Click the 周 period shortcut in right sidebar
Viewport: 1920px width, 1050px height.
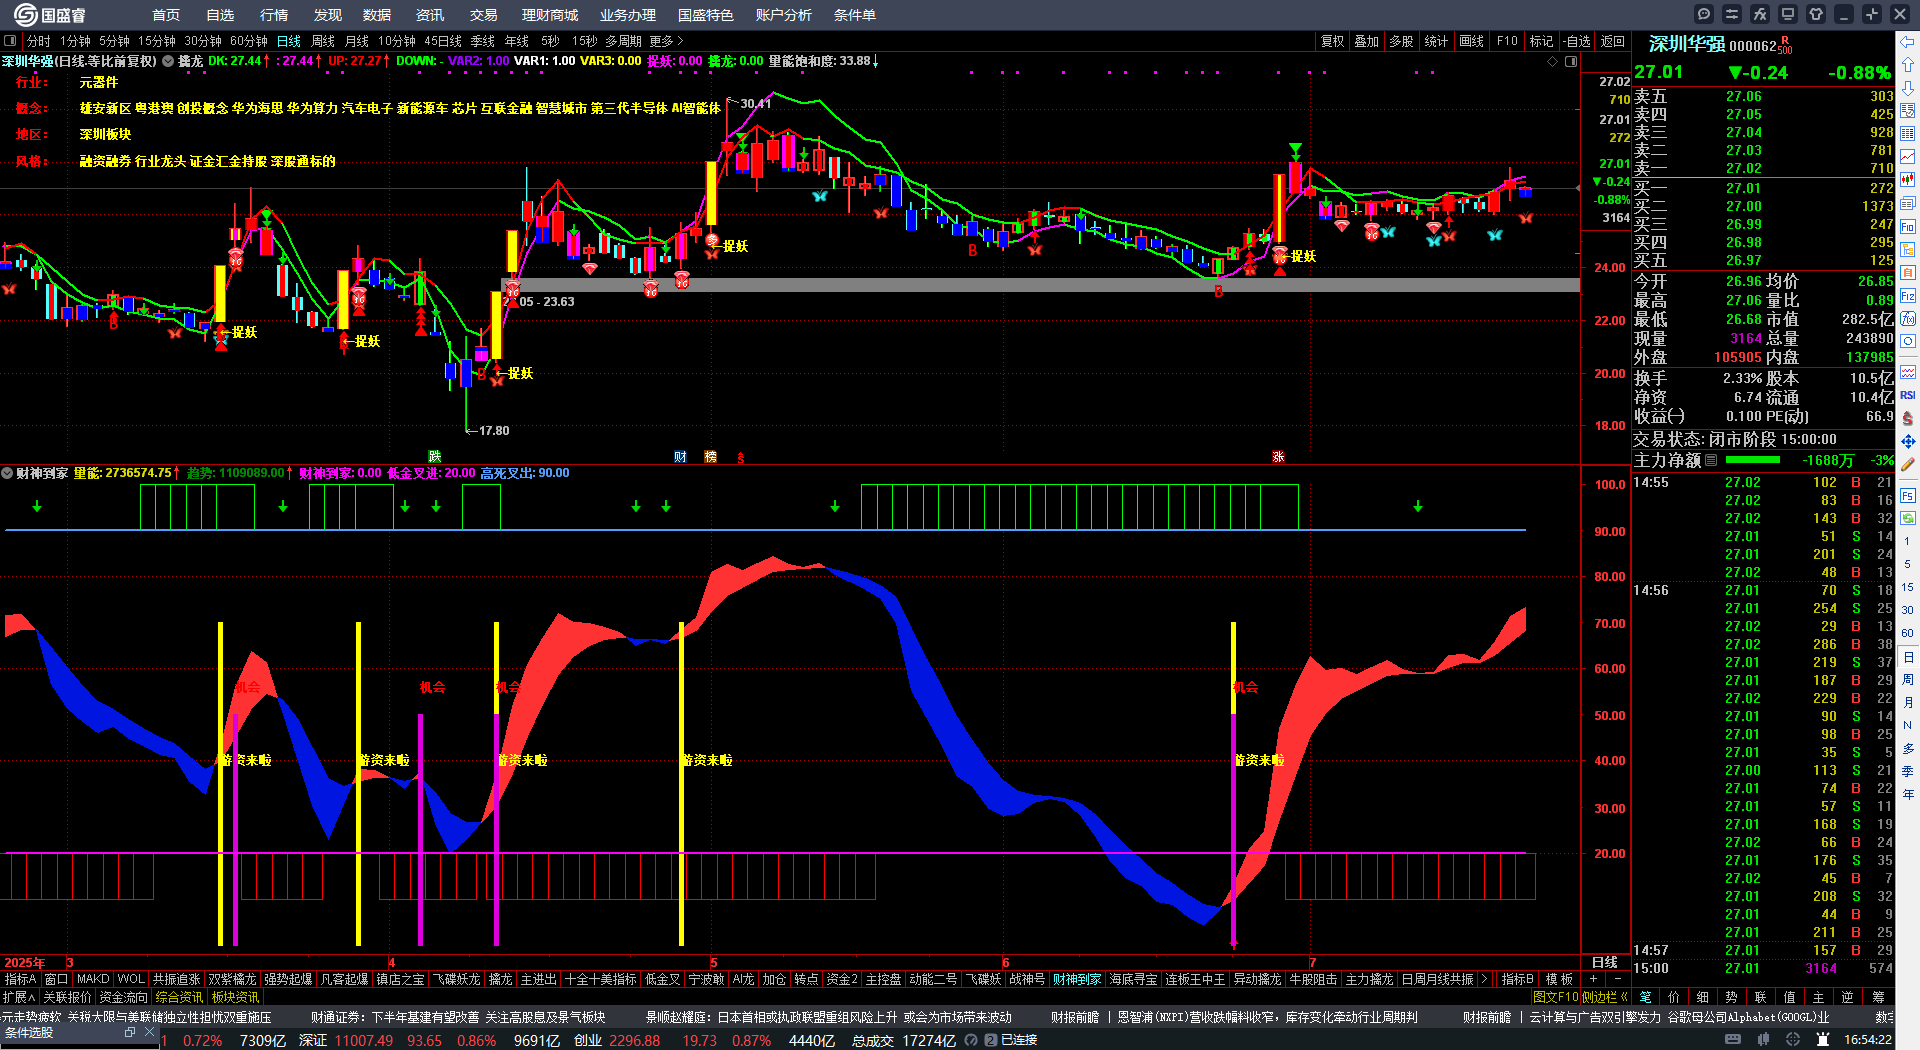1908,680
